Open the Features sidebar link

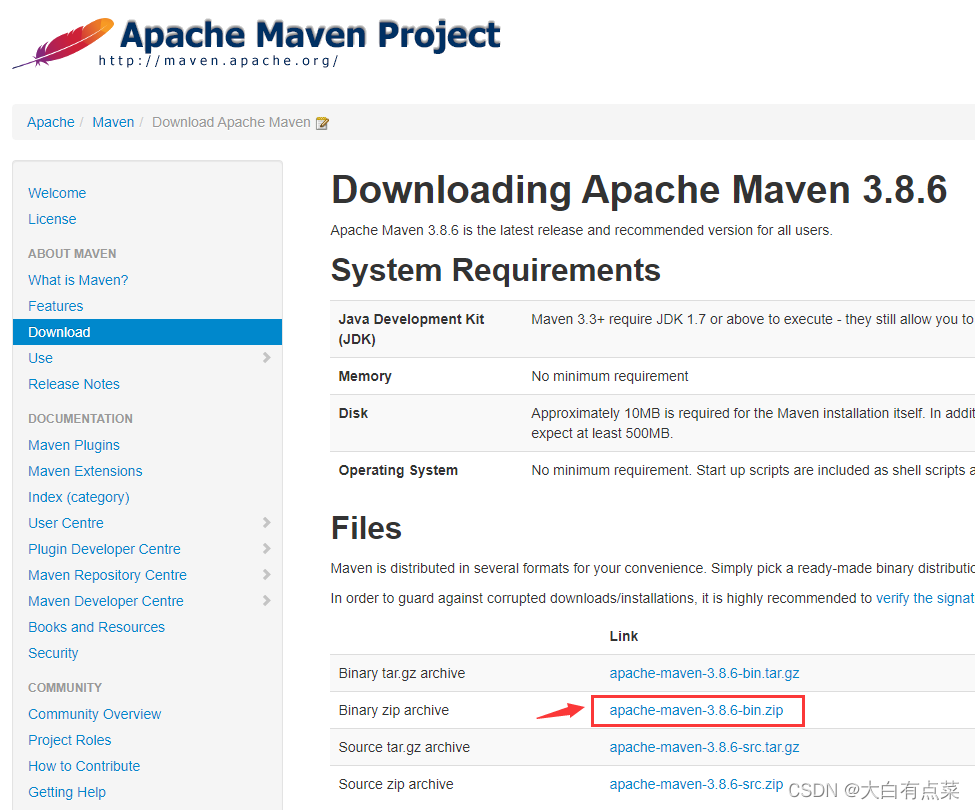[55, 306]
